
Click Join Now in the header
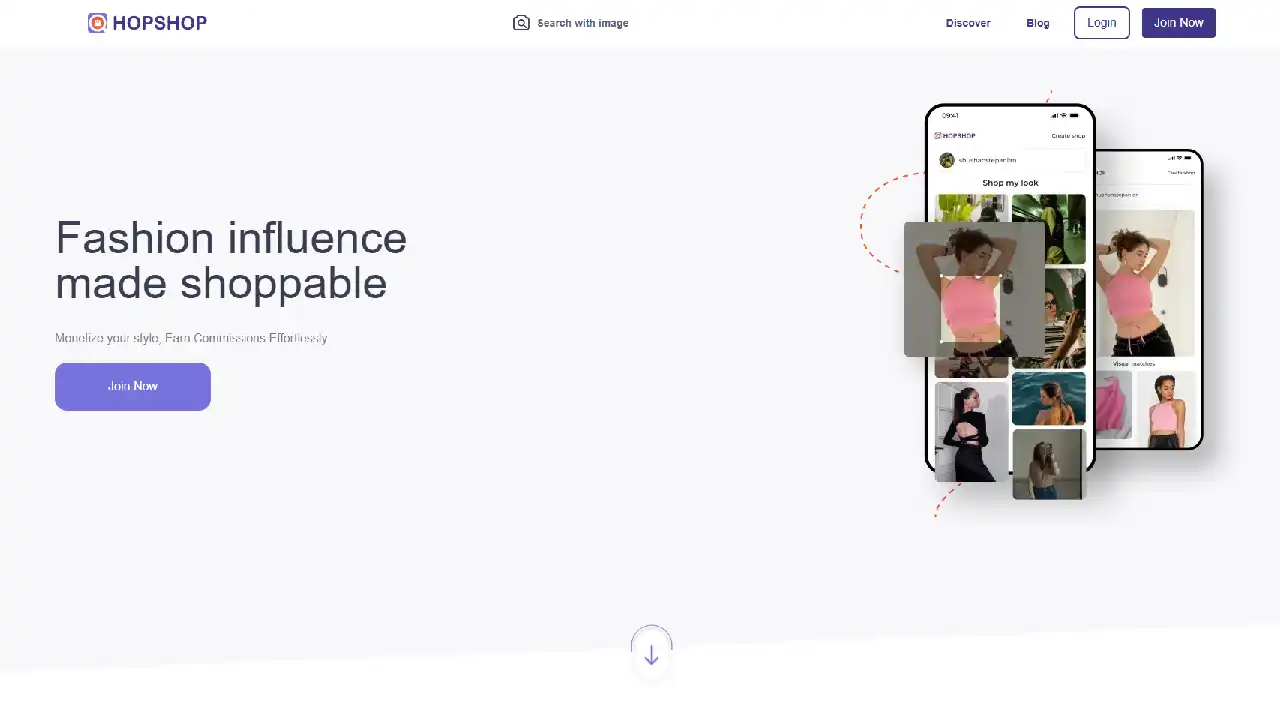click(x=1179, y=23)
